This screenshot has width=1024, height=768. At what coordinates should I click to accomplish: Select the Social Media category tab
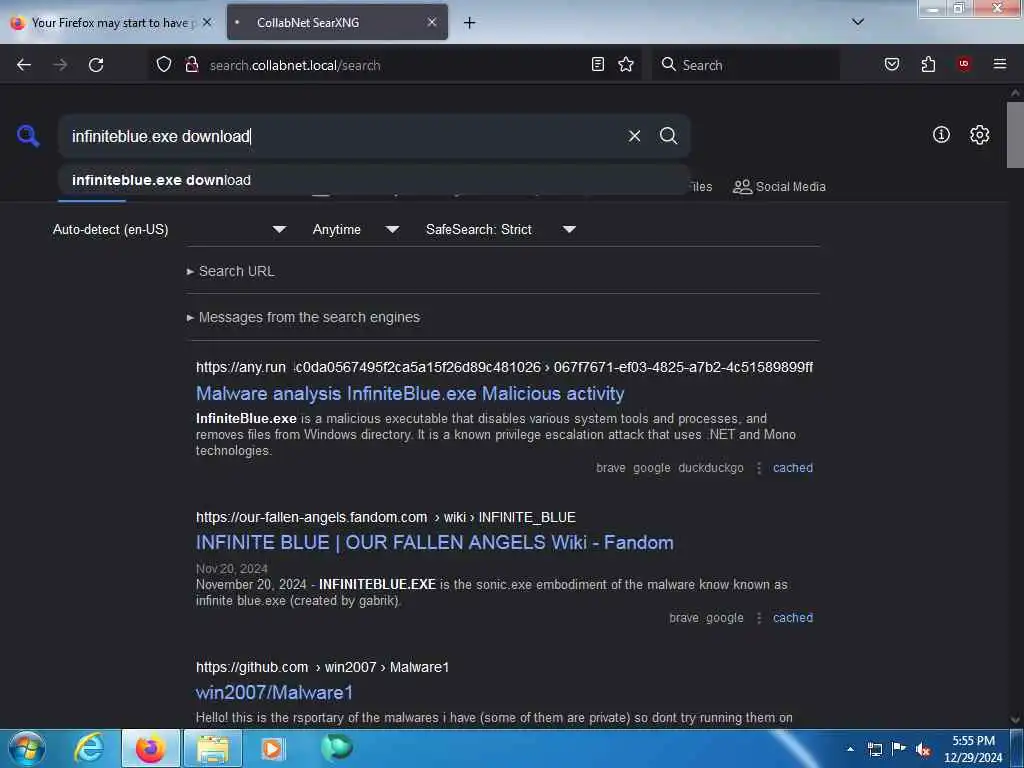point(779,187)
